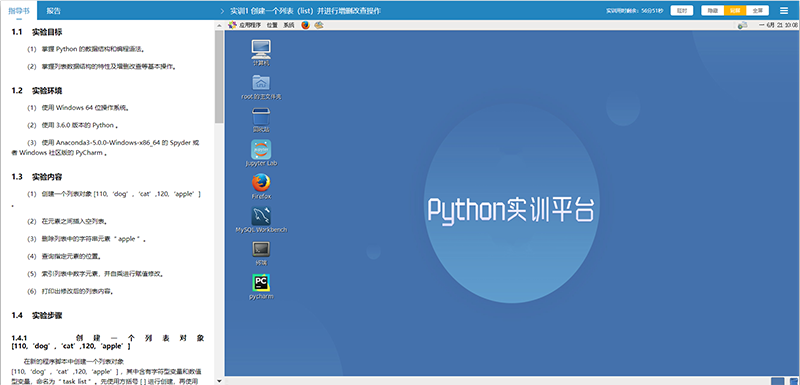Launch Firefox from the desktop icon
This screenshot has height=385, width=800.
(x=261, y=187)
